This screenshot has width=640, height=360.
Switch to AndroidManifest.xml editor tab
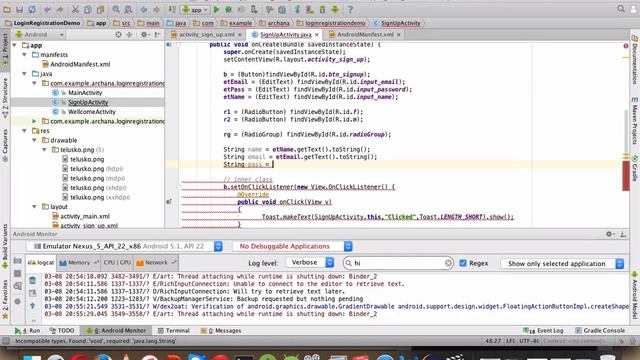[365, 35]
